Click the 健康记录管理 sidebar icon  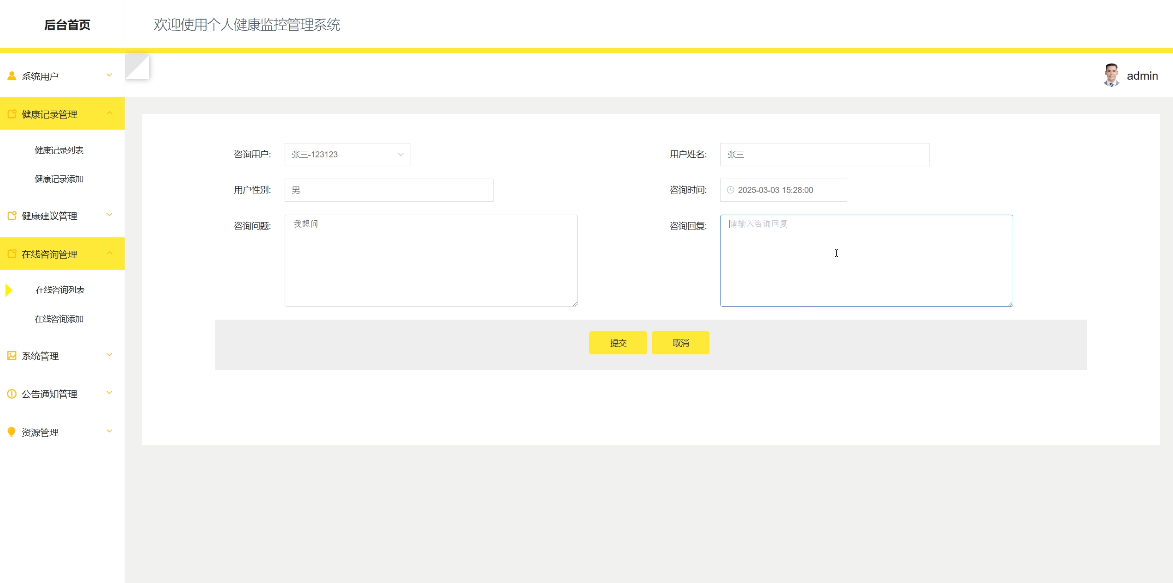coord(11,113)
